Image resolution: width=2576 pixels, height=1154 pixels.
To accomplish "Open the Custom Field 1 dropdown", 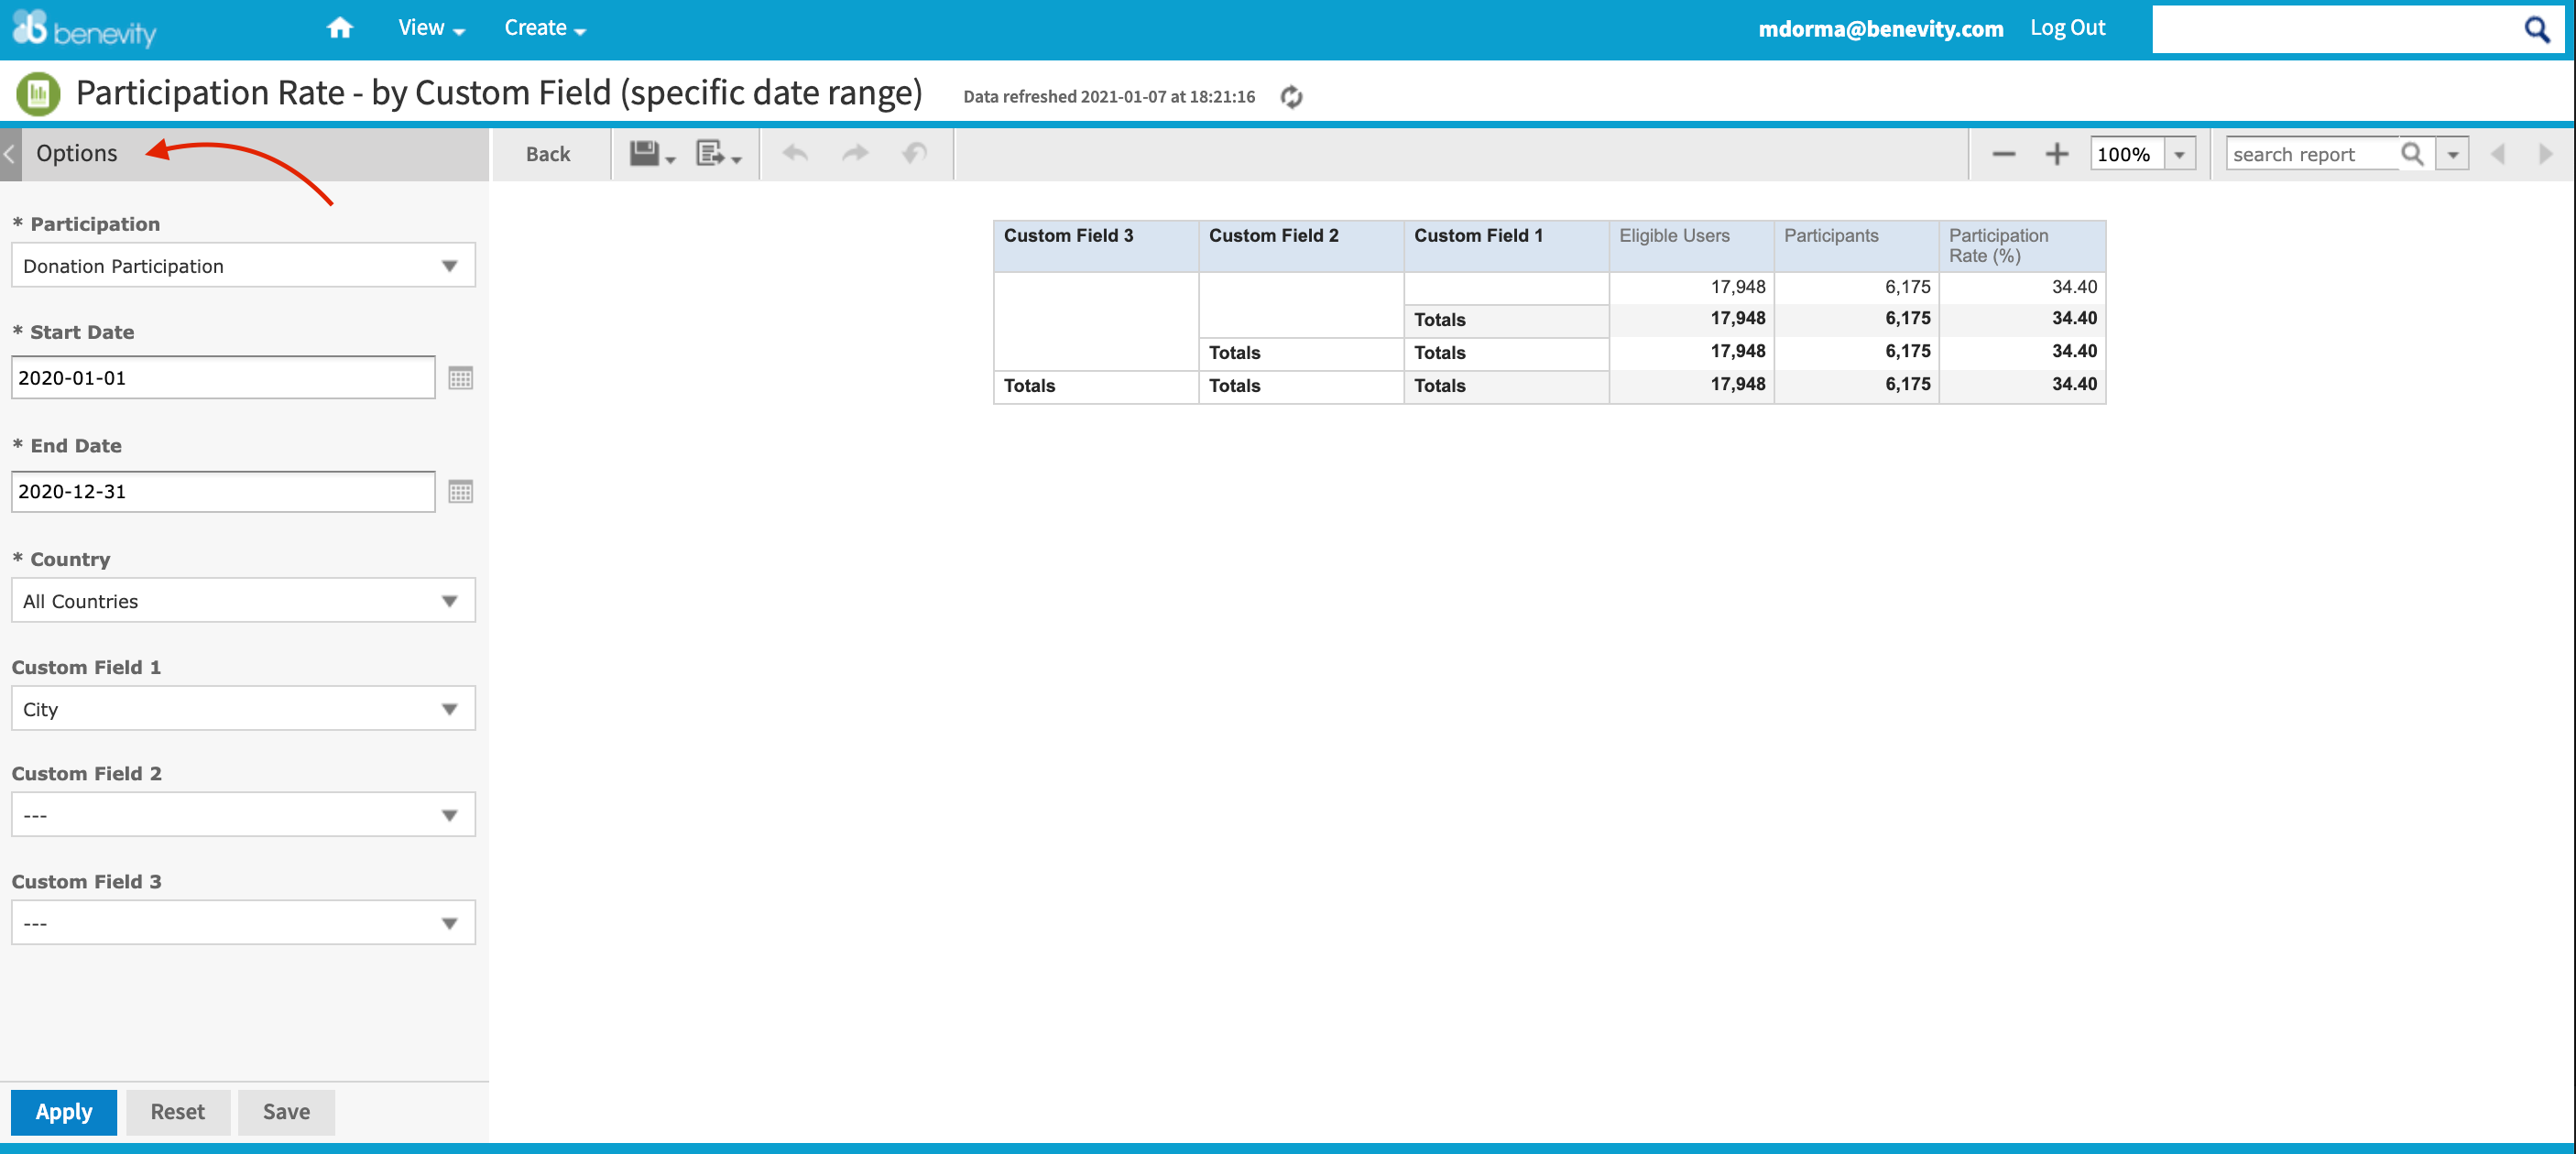I will 243,709.
